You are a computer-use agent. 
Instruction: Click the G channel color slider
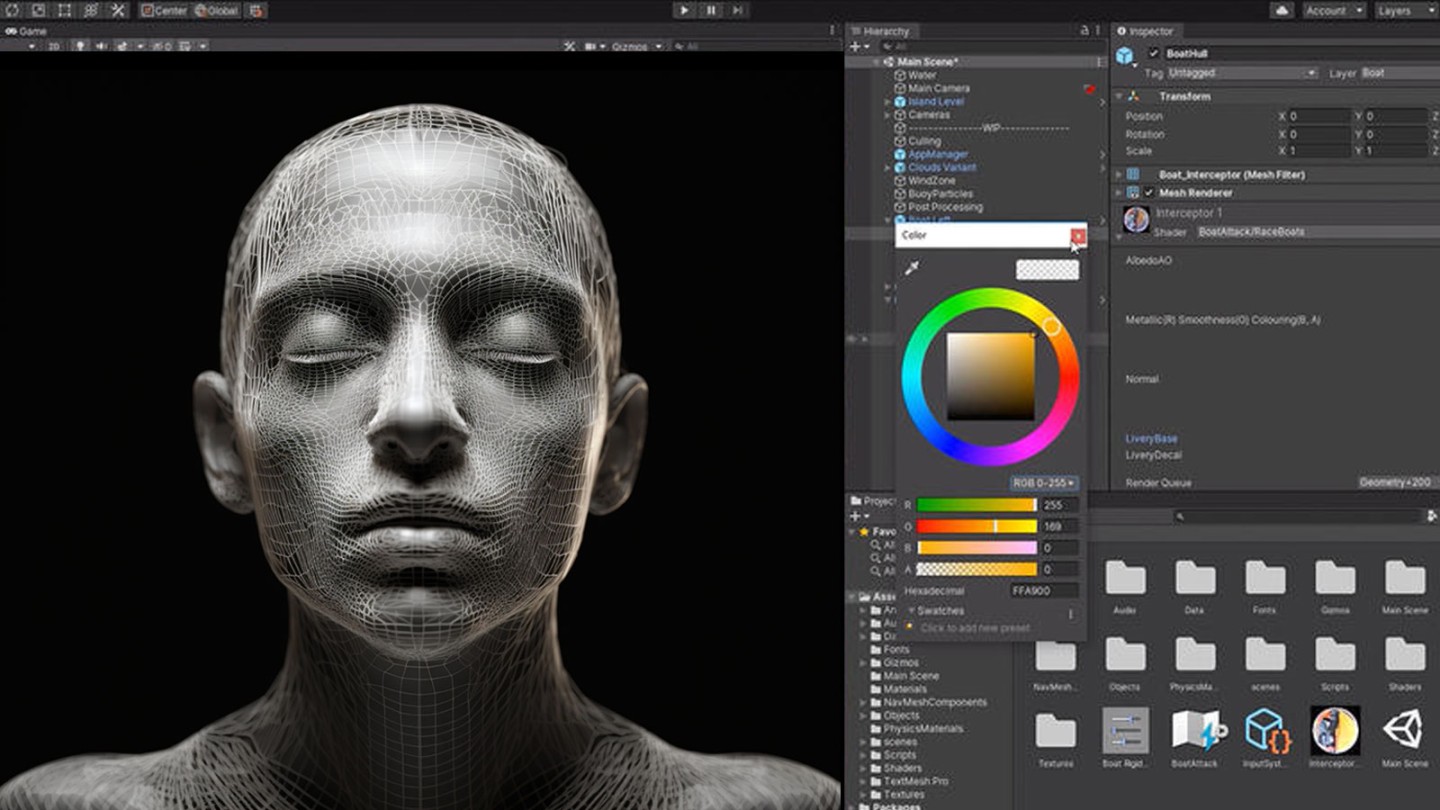[976, 526]
